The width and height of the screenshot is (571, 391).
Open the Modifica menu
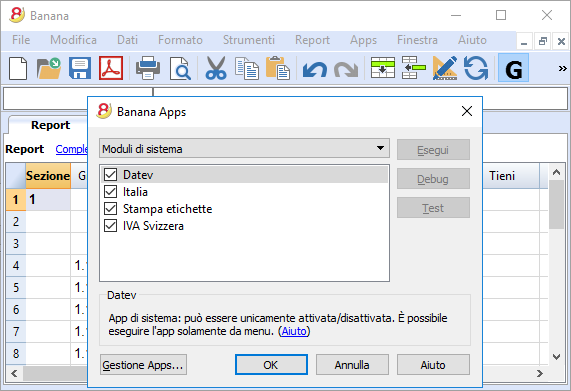(x=73, y=40)
